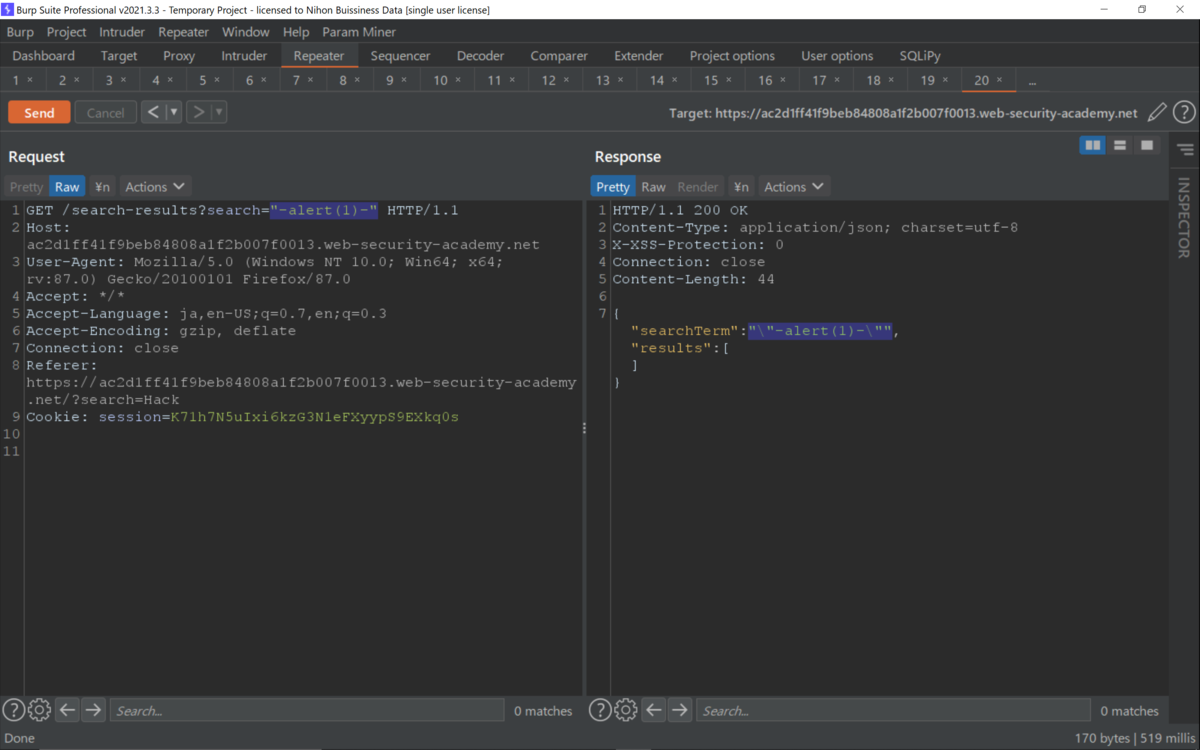Close Repeater tab 20
Viewport: 1200px width, 750px height.
click(999, 80)
